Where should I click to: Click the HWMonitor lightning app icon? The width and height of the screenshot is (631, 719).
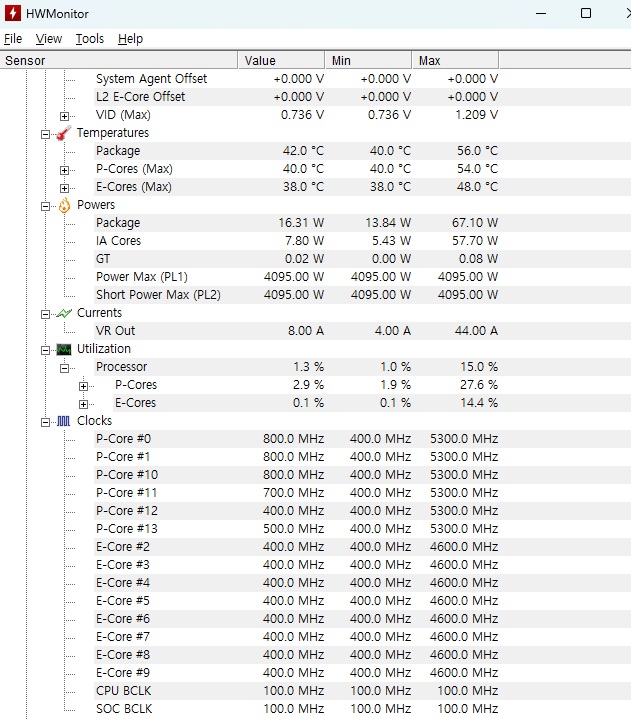coord(12,13)
